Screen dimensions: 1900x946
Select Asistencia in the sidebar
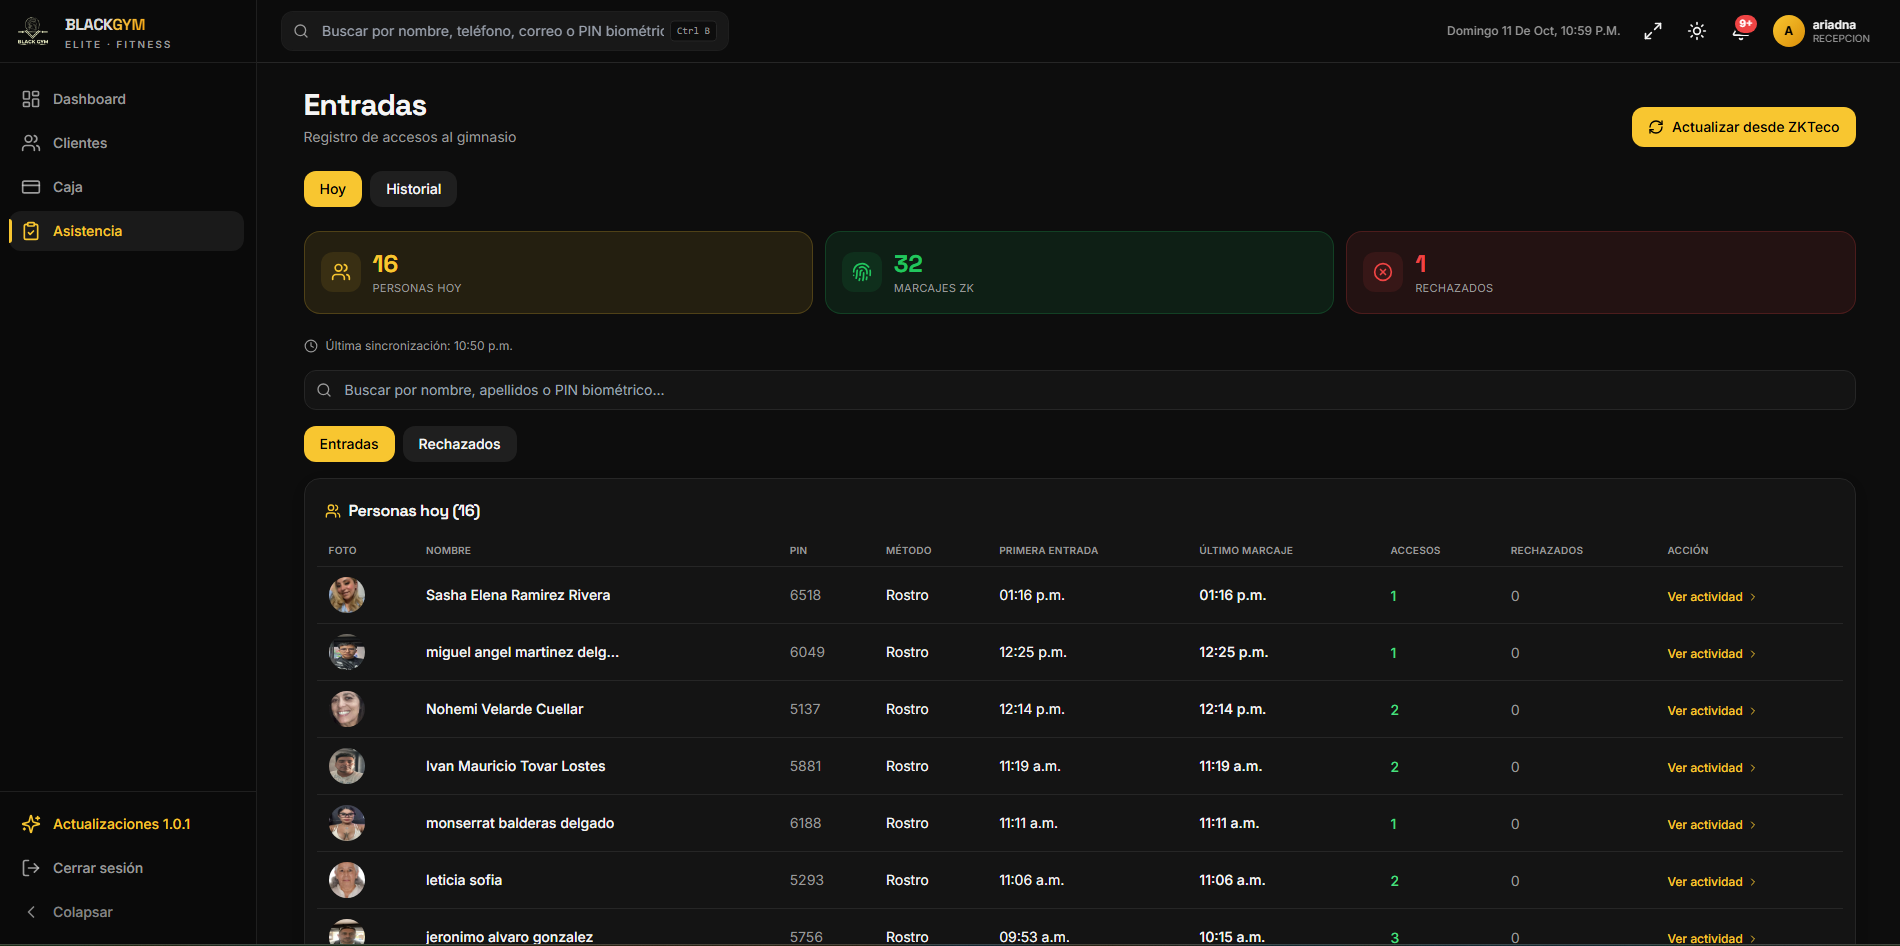(x=126, y=231)
